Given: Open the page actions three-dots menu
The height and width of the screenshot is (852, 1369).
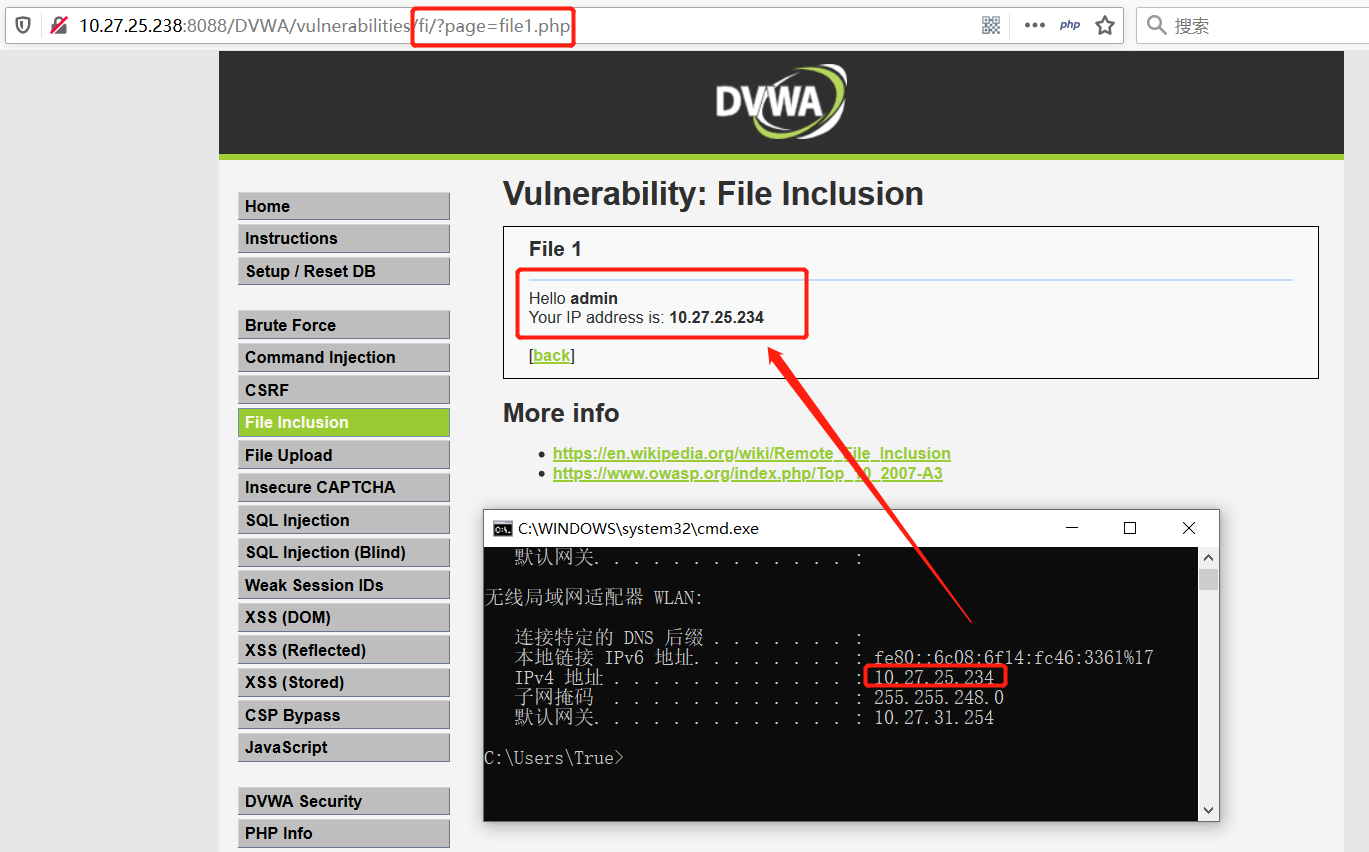Looking at the screenshot, I should [1034, 25].
